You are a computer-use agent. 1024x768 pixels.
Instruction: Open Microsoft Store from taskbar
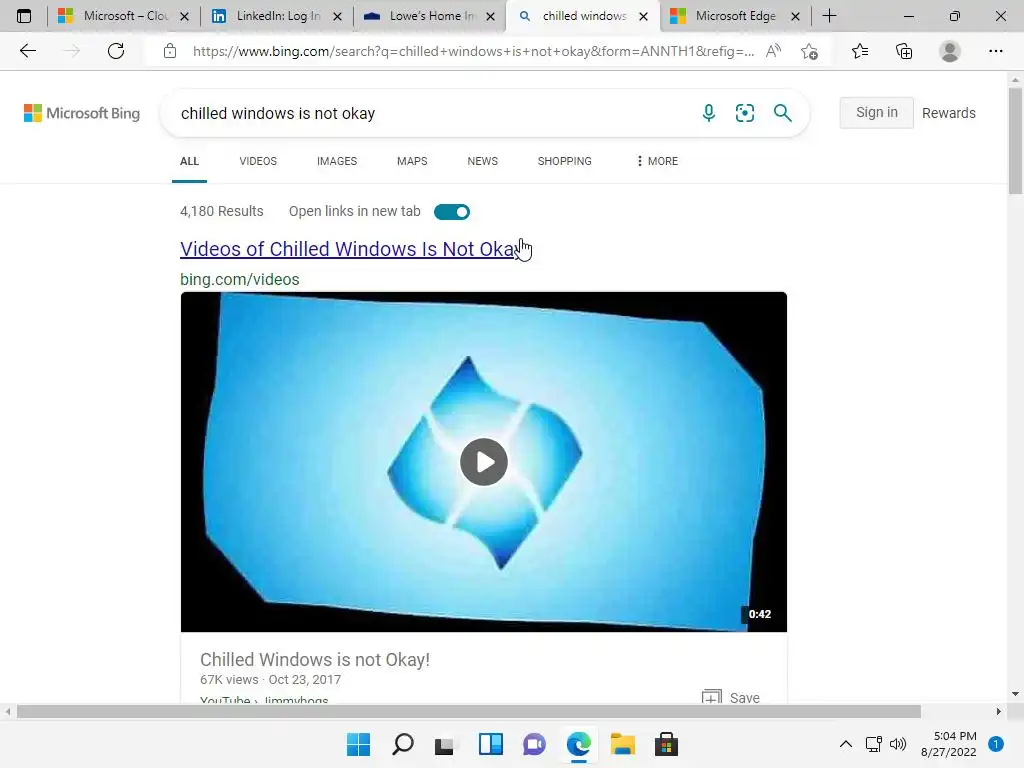[x=666, y=744]
